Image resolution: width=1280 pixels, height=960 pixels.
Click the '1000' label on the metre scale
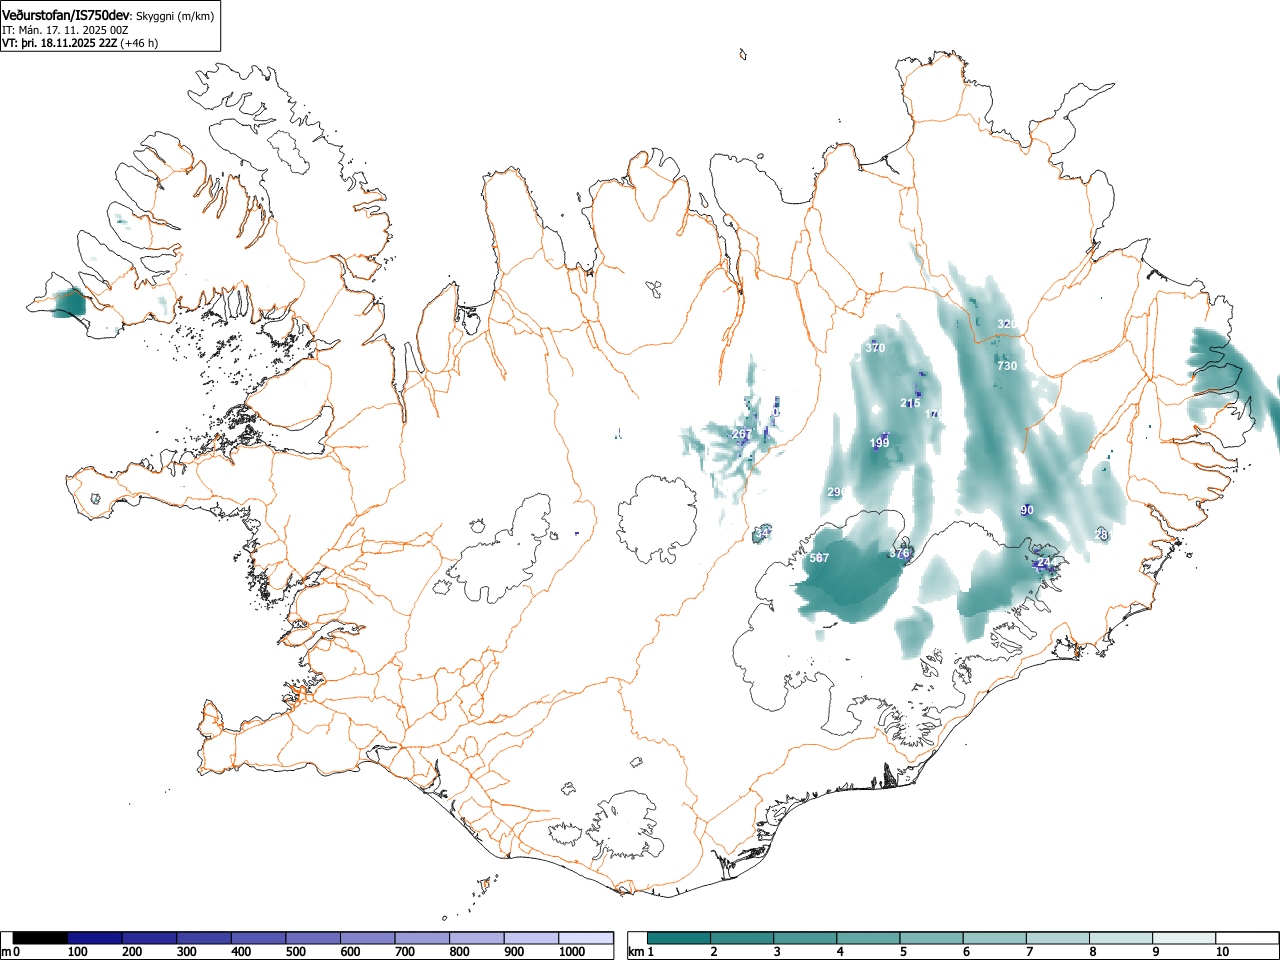572,952
